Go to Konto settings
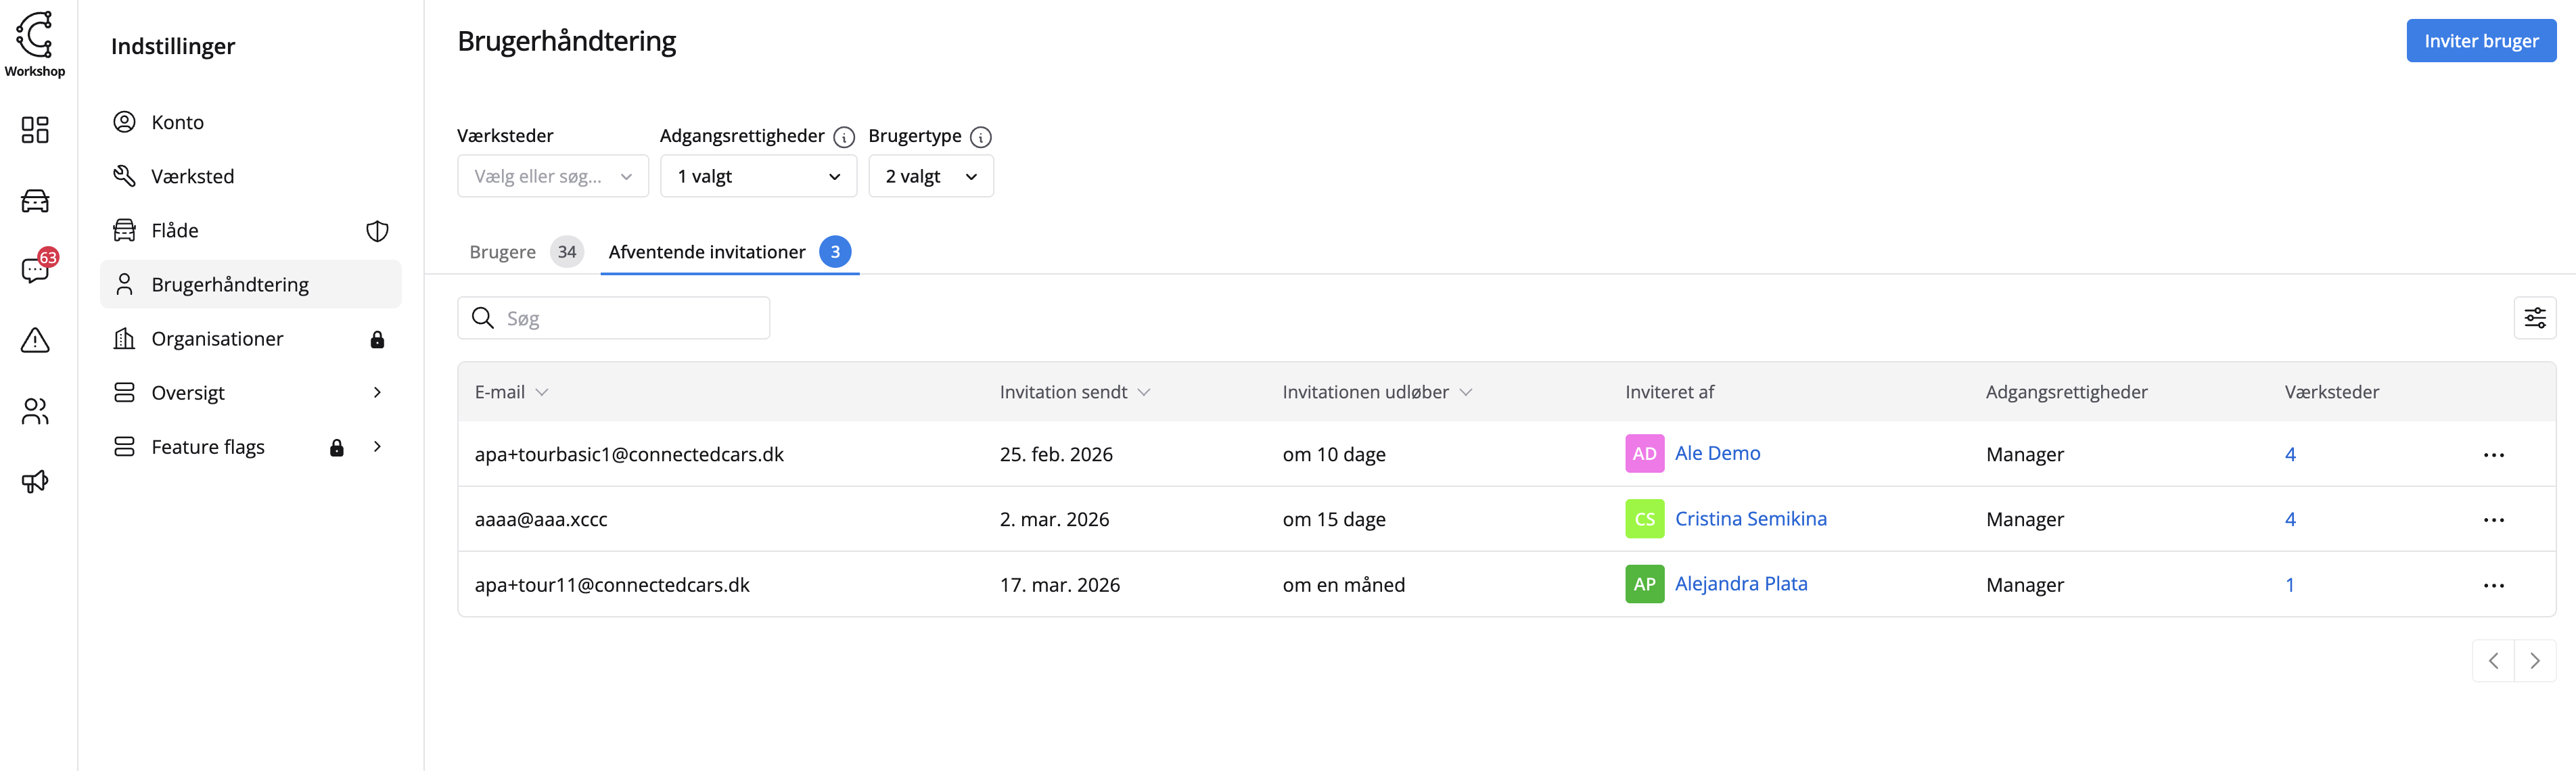This screenshot has width=2576, height=771. 178,122
